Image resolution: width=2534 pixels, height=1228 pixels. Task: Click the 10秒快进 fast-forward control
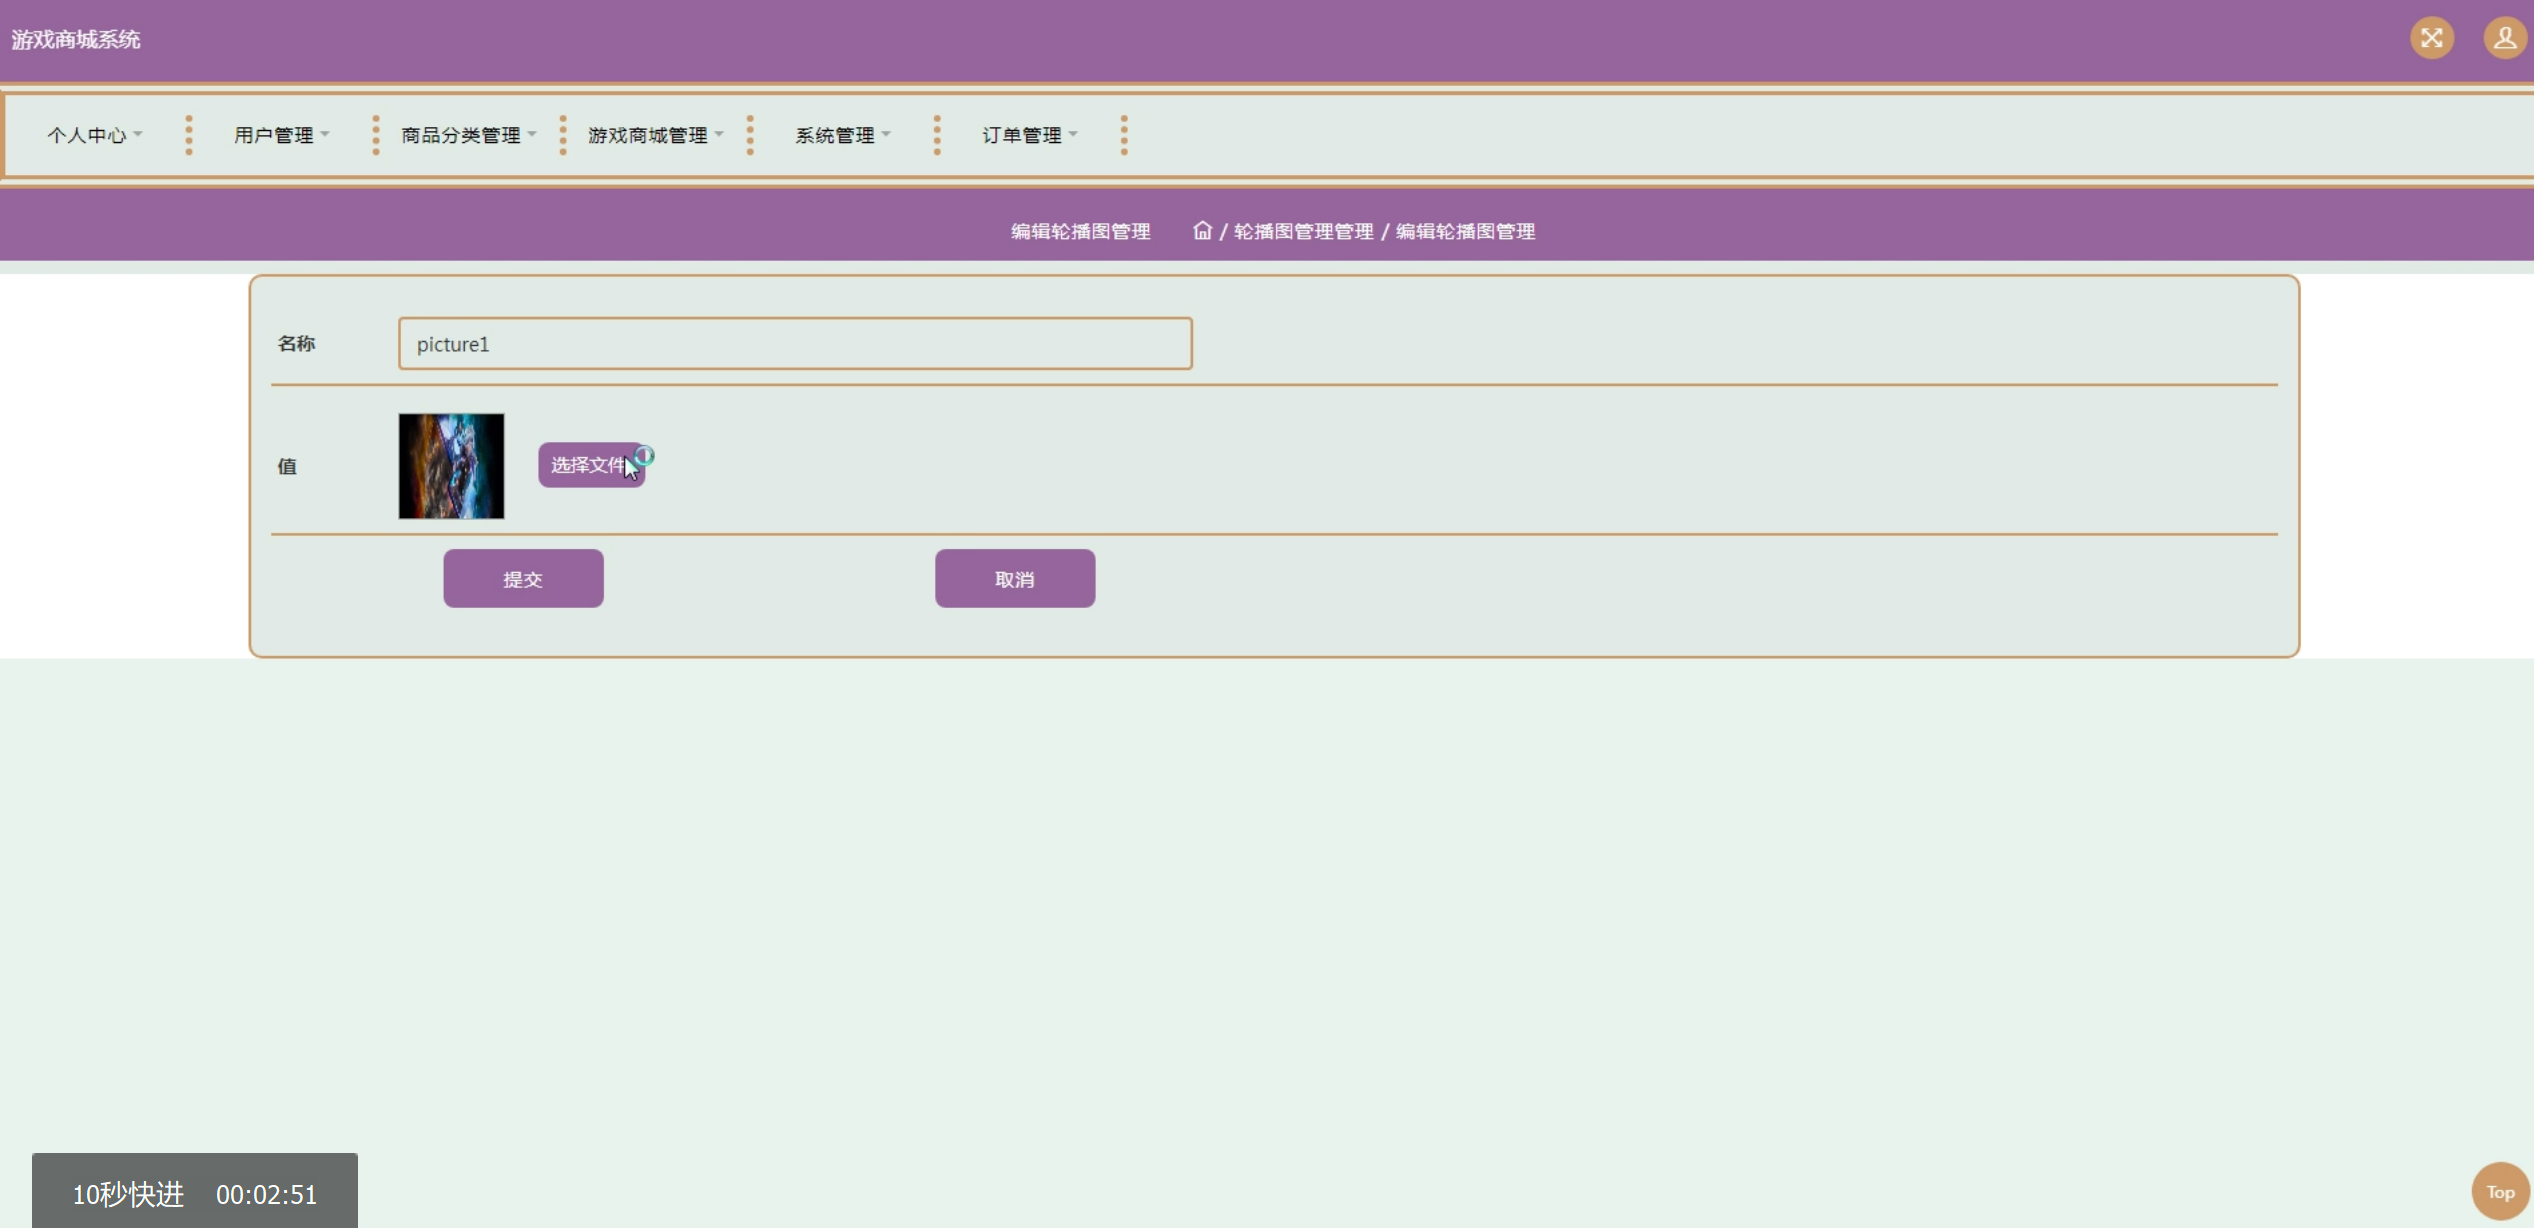[128, 1194]
